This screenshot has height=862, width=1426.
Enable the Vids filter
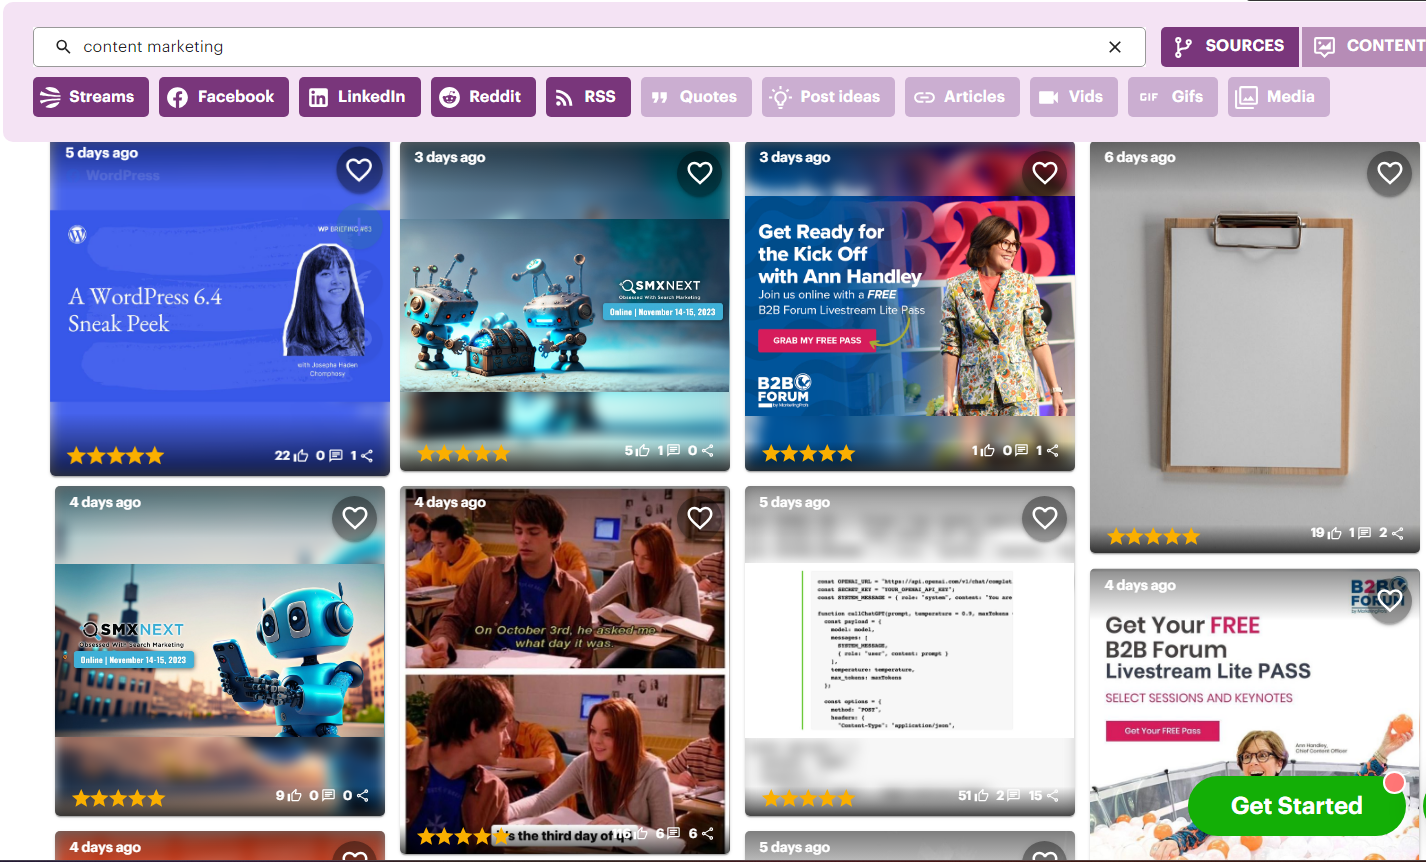pyautogui.click(x=1073, y=97)
